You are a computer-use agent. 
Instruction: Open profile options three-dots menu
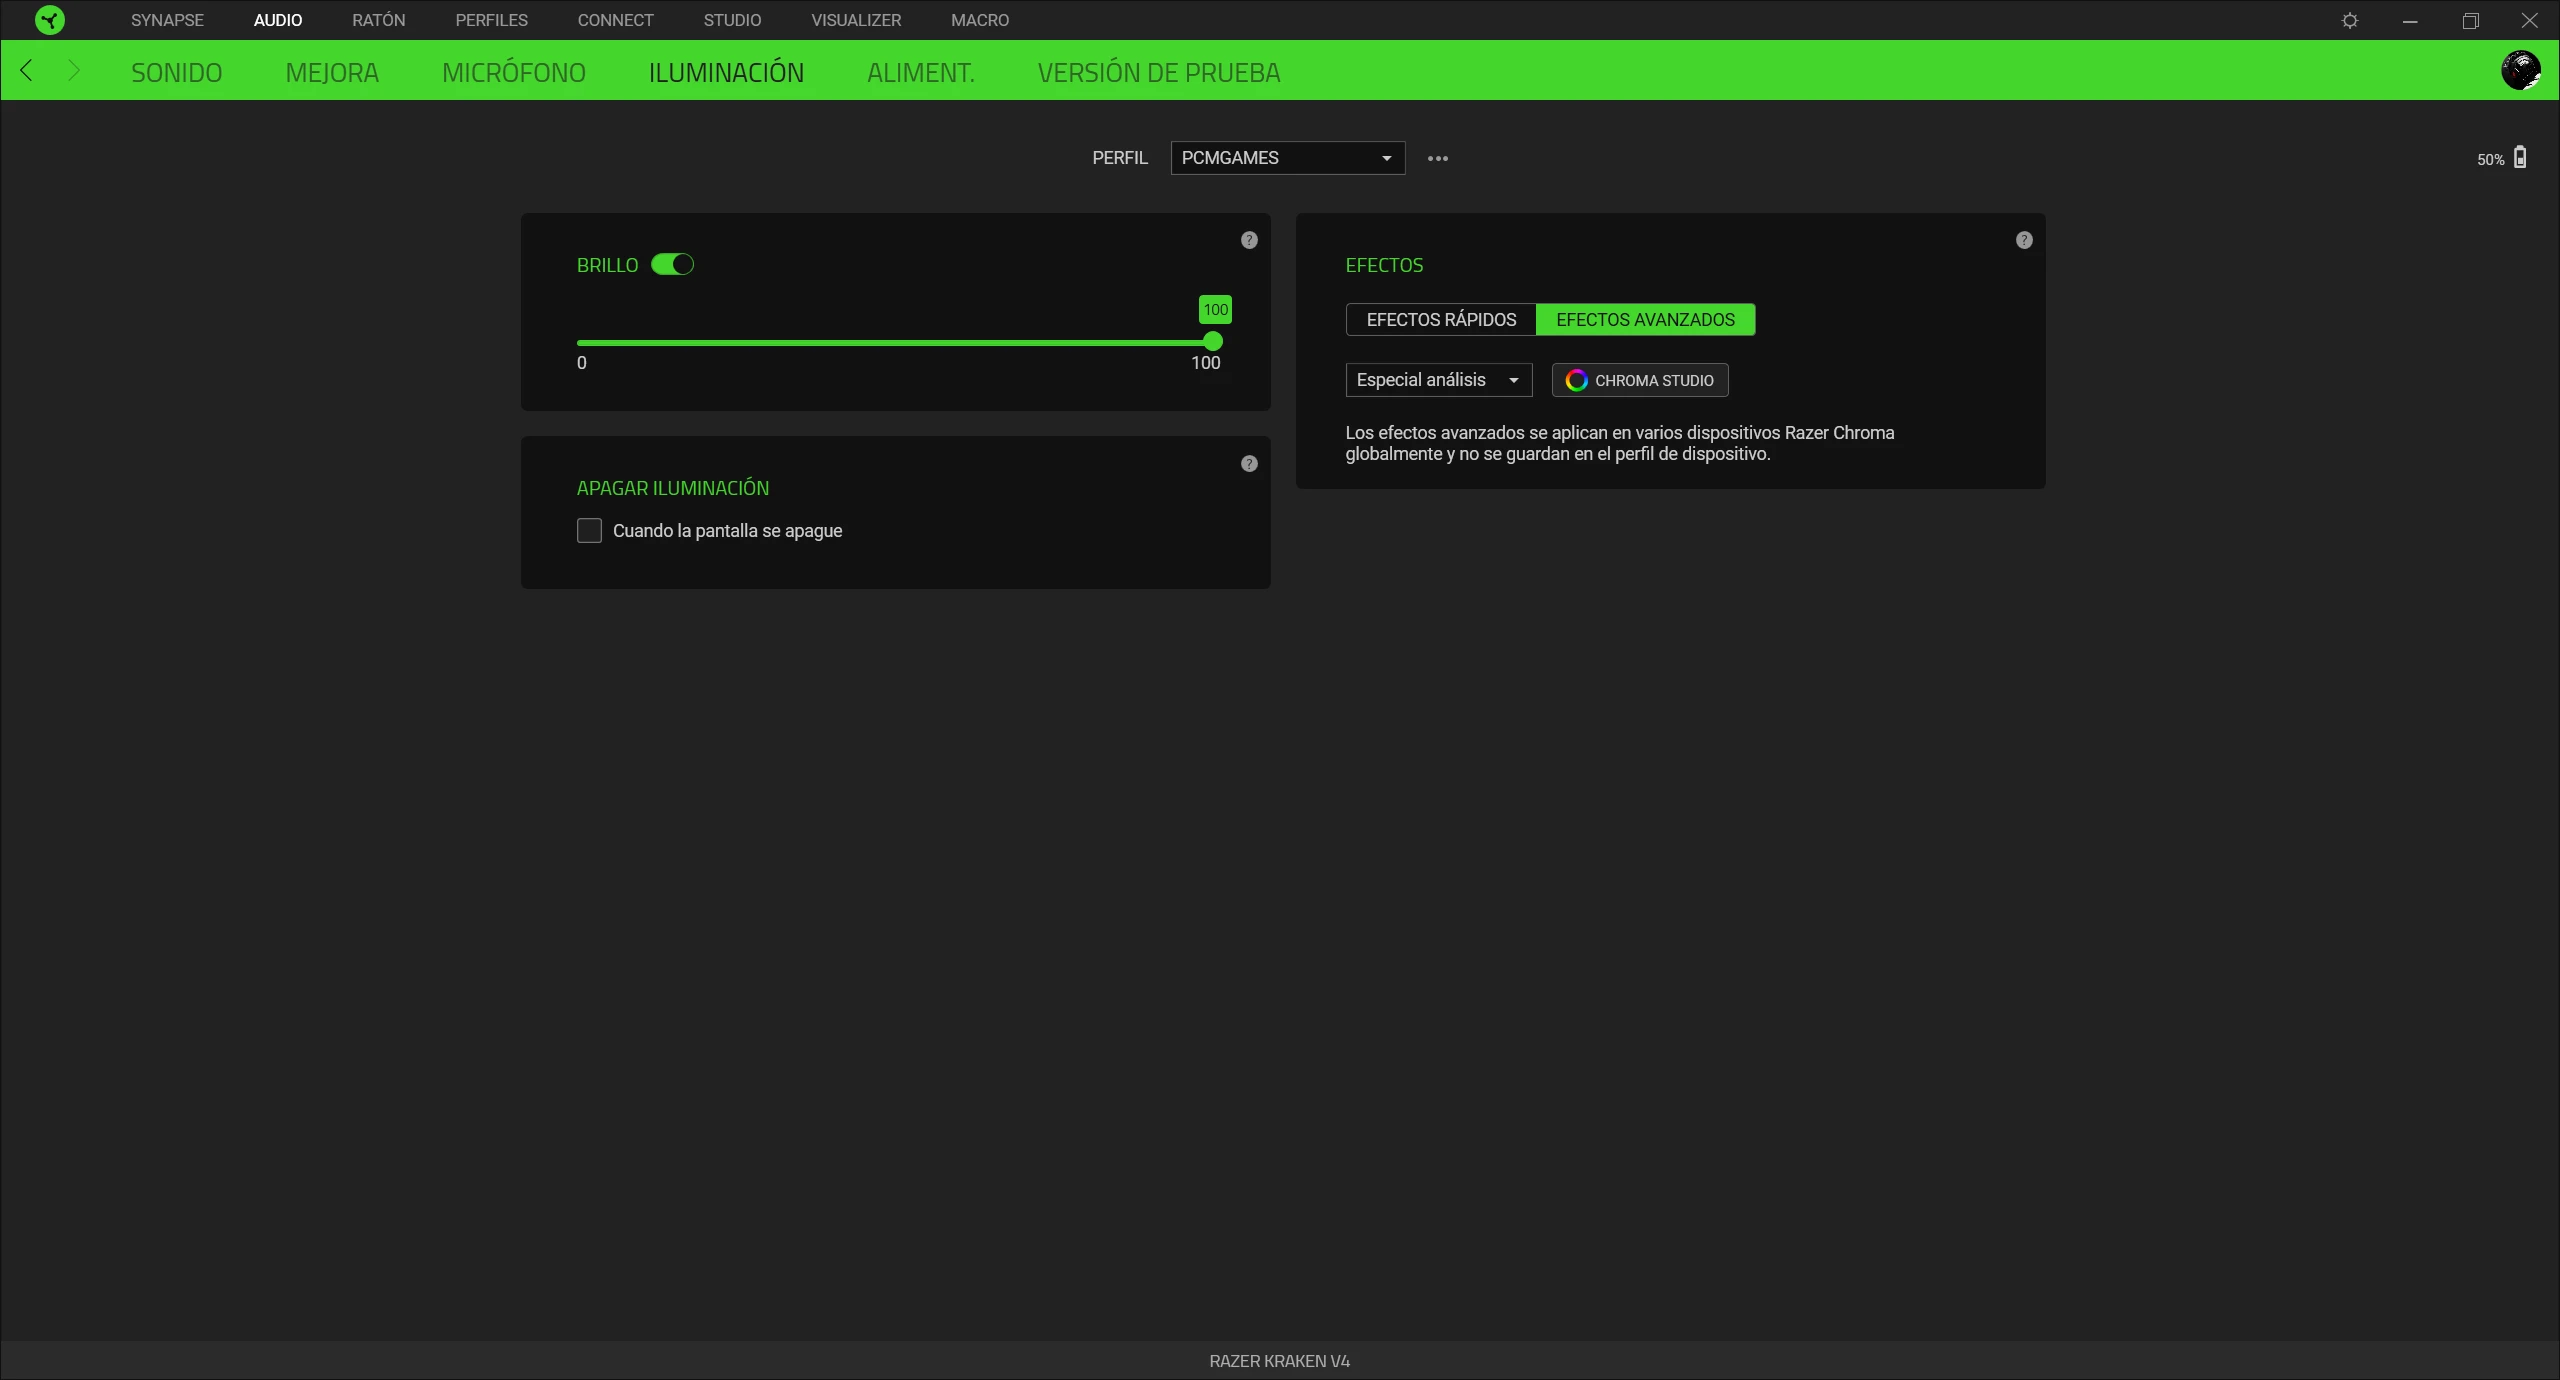click(1438, 158)
